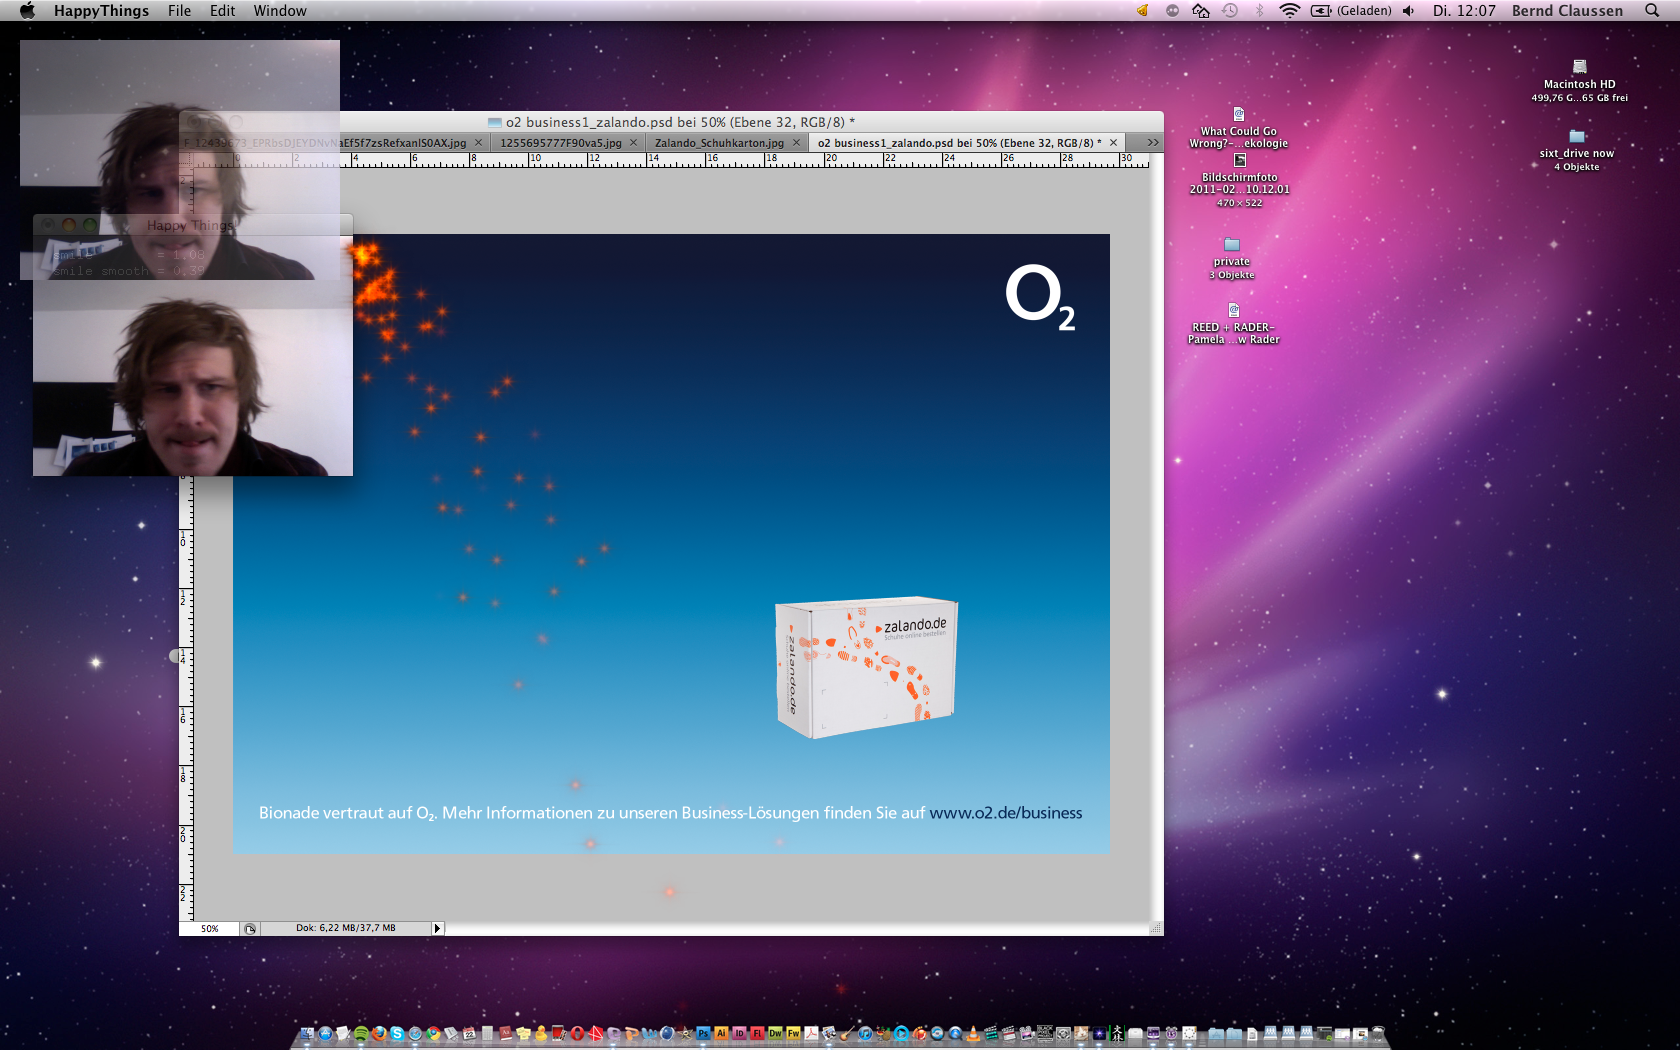Open status bar document info flyout arrow

pos(437,928)
